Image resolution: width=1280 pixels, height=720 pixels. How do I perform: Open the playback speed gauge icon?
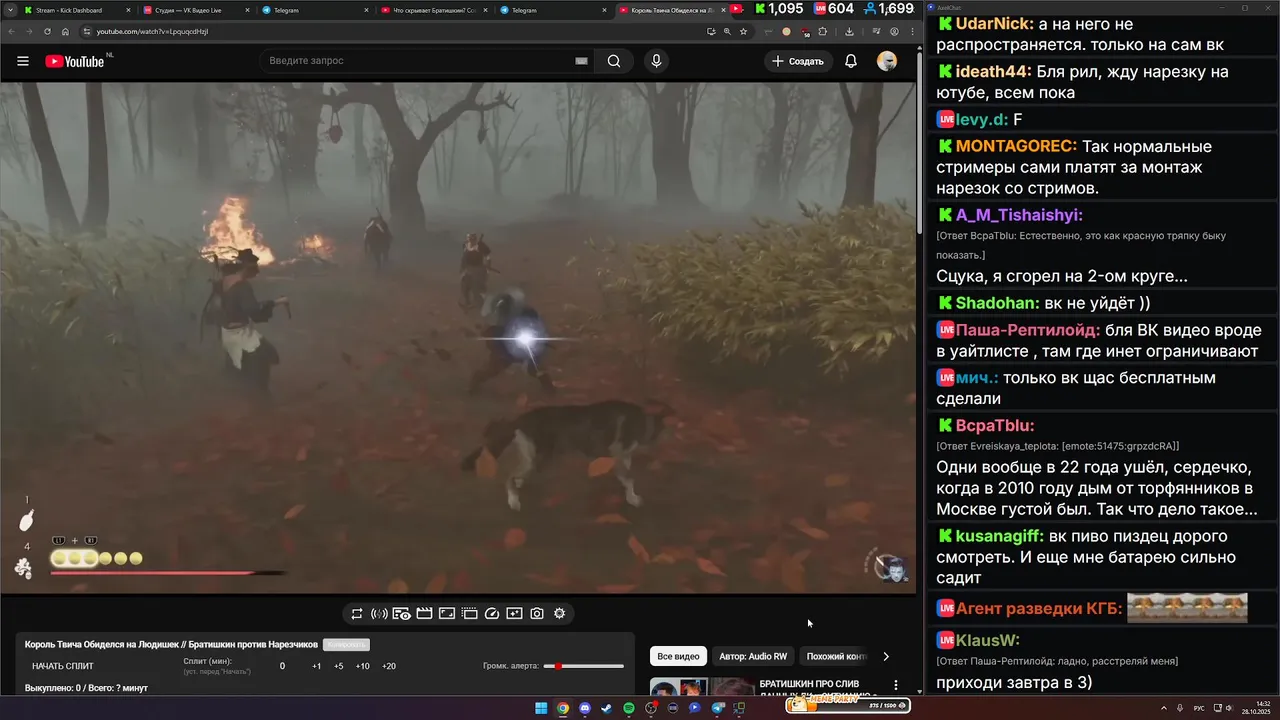[492, 614]
